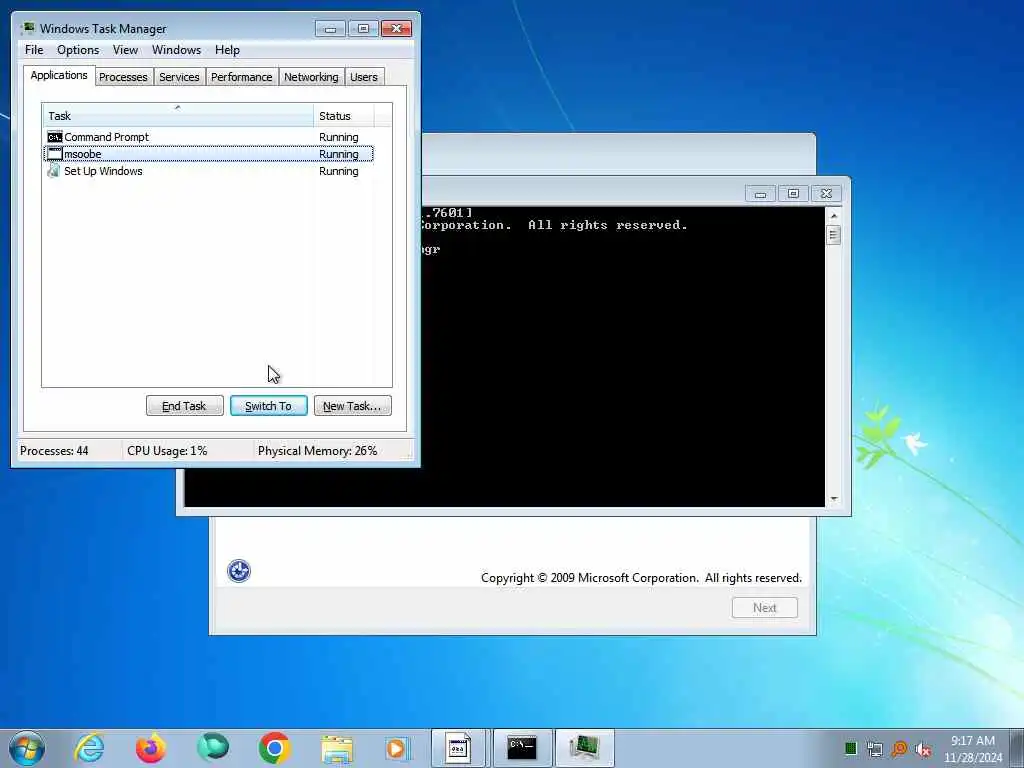1024x768 pixels.
Task: Click the muted volume tray icon
Action: (923, 749)
